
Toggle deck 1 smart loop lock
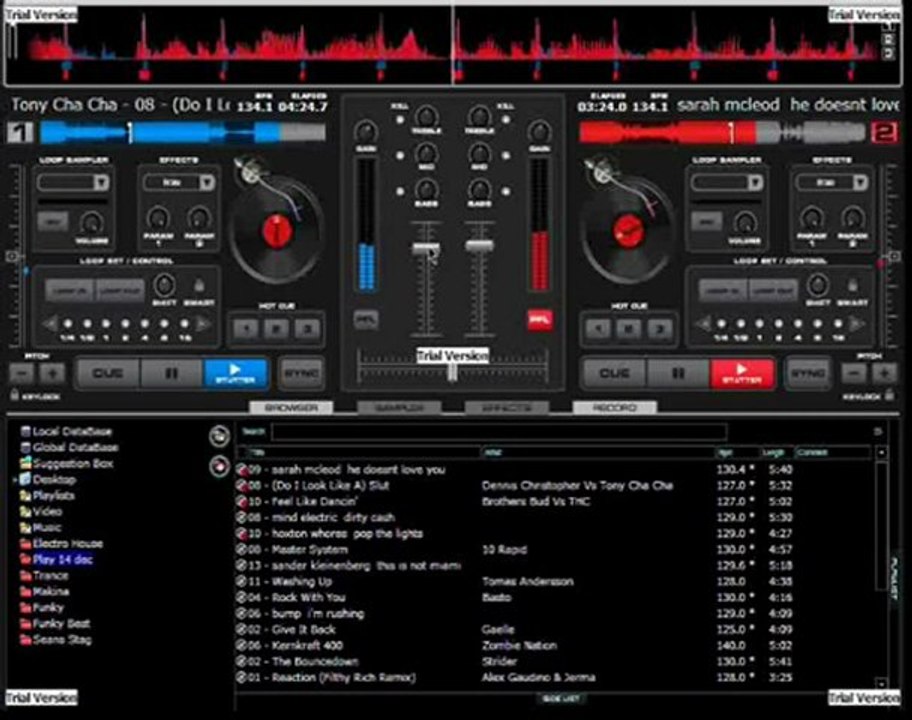(x=199, y=286)
